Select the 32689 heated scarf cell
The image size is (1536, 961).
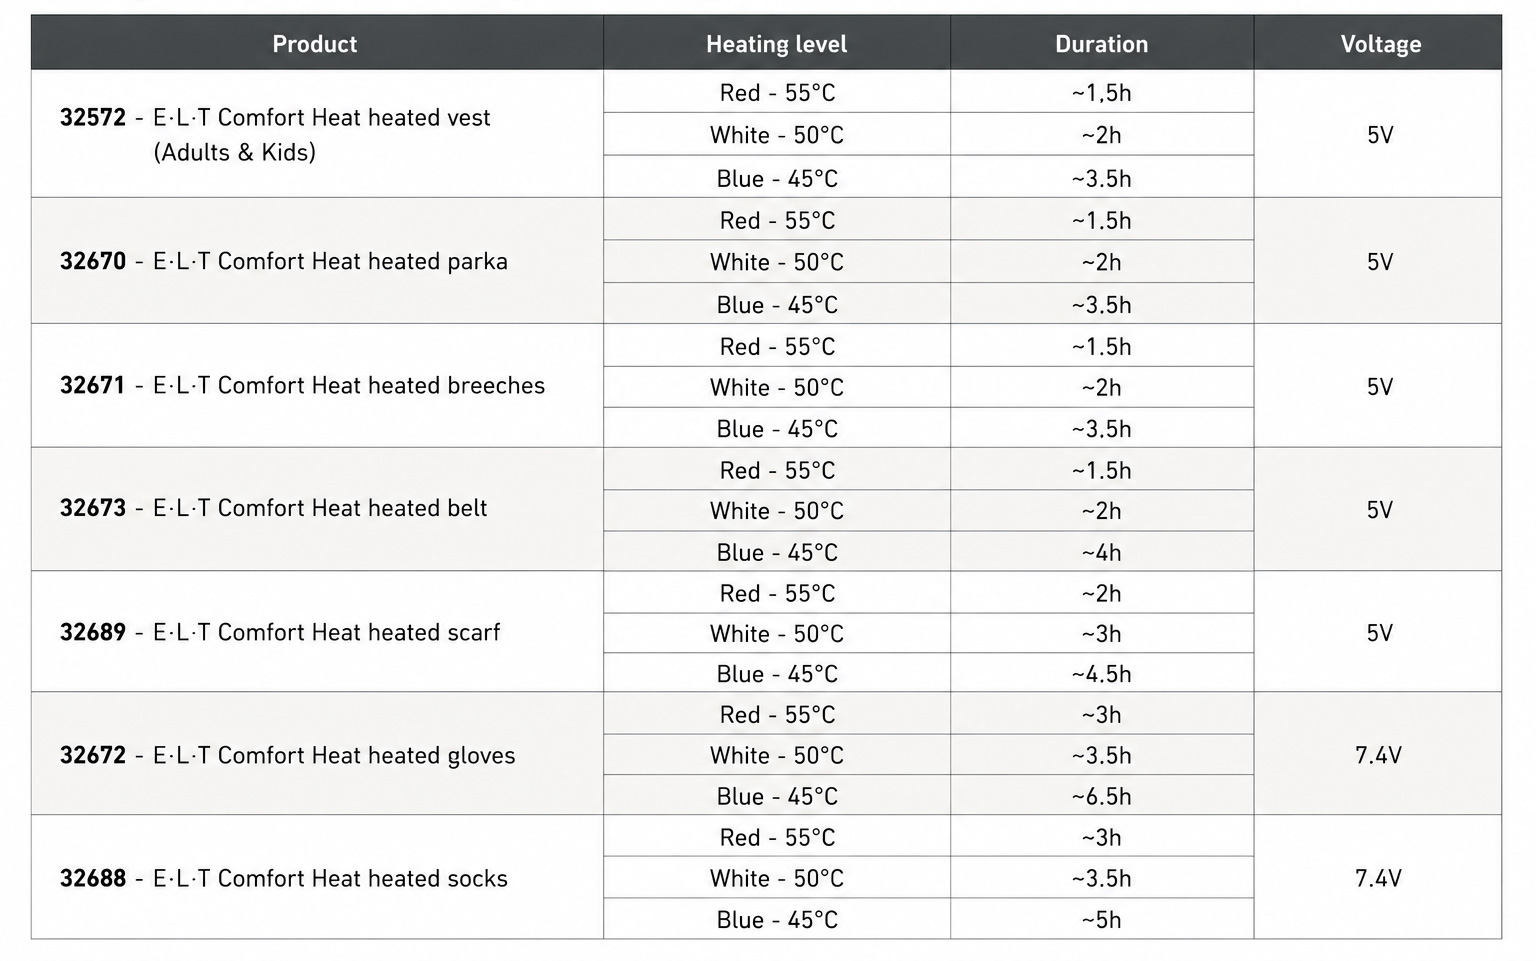316,632
